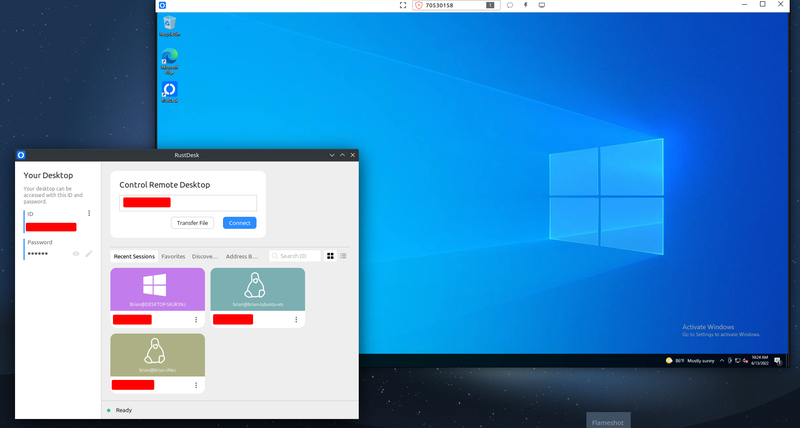The height and width of the screenshot is (428, 800).
Task: Click the network icon in remote taskbar
Action: click(x=737, y=361)
